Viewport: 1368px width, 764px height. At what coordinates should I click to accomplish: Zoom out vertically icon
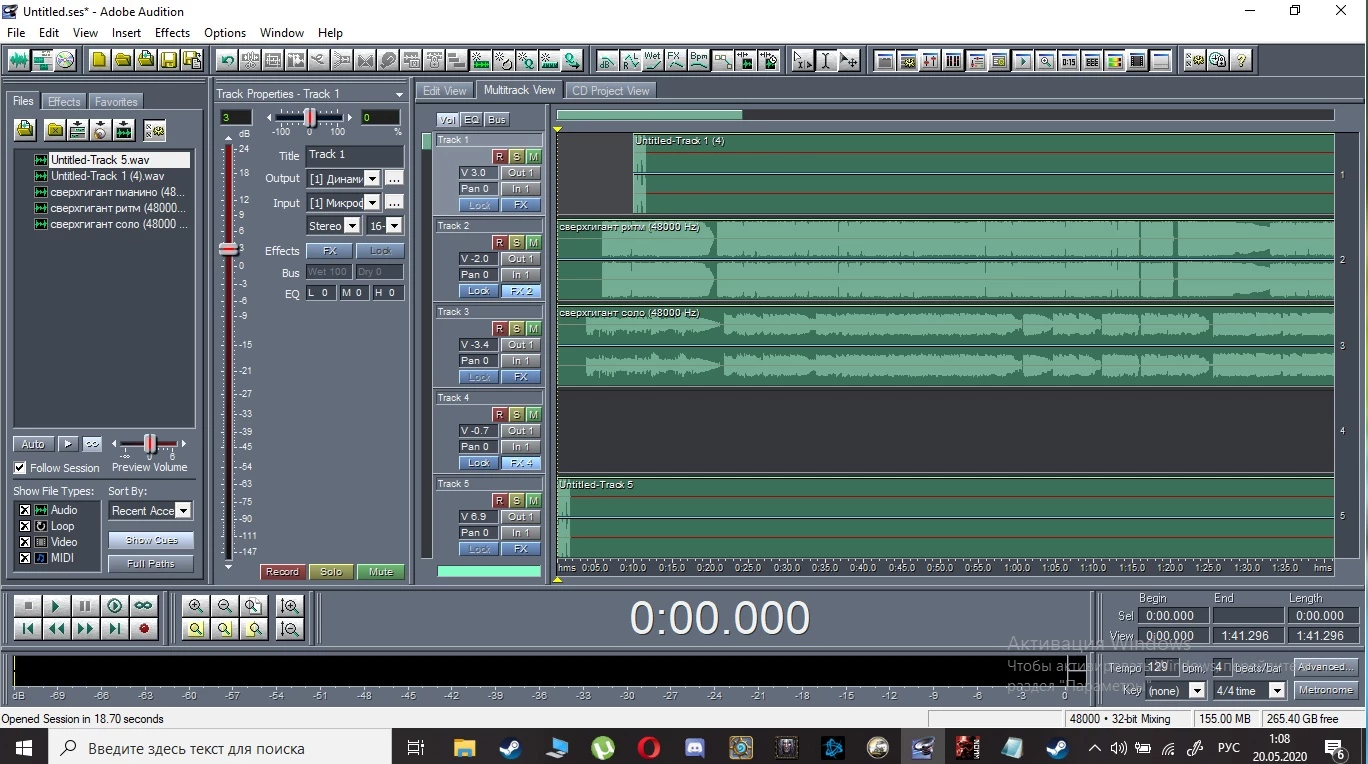[290, 629]
